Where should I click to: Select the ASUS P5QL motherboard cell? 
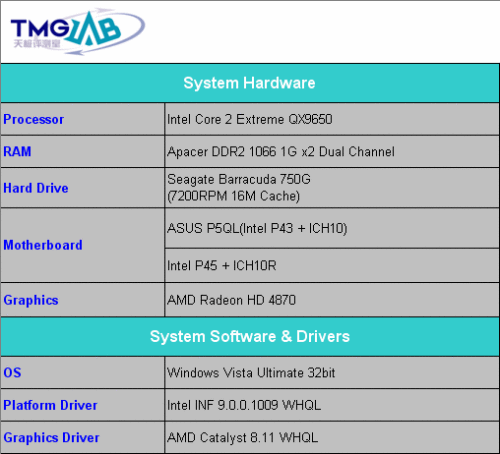[332, 228]
